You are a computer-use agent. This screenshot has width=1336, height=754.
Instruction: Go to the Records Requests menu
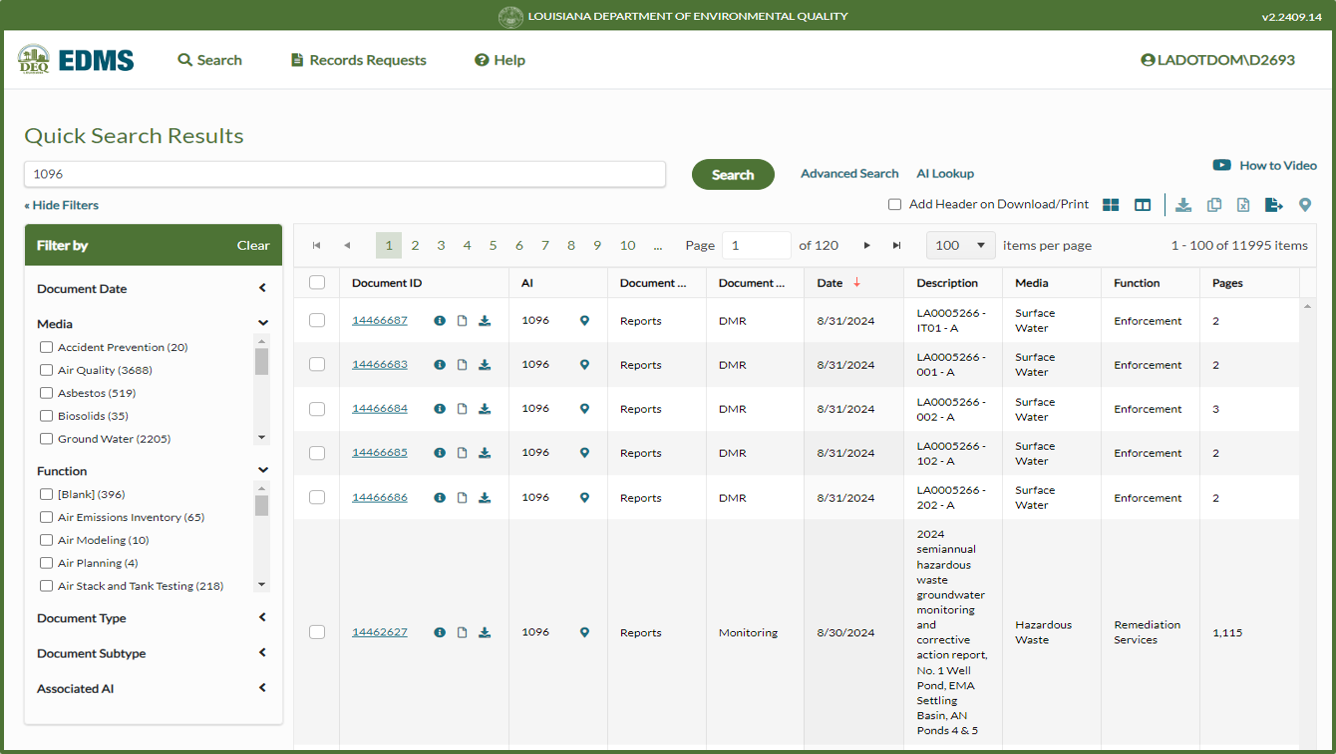[x=358, y=60]
